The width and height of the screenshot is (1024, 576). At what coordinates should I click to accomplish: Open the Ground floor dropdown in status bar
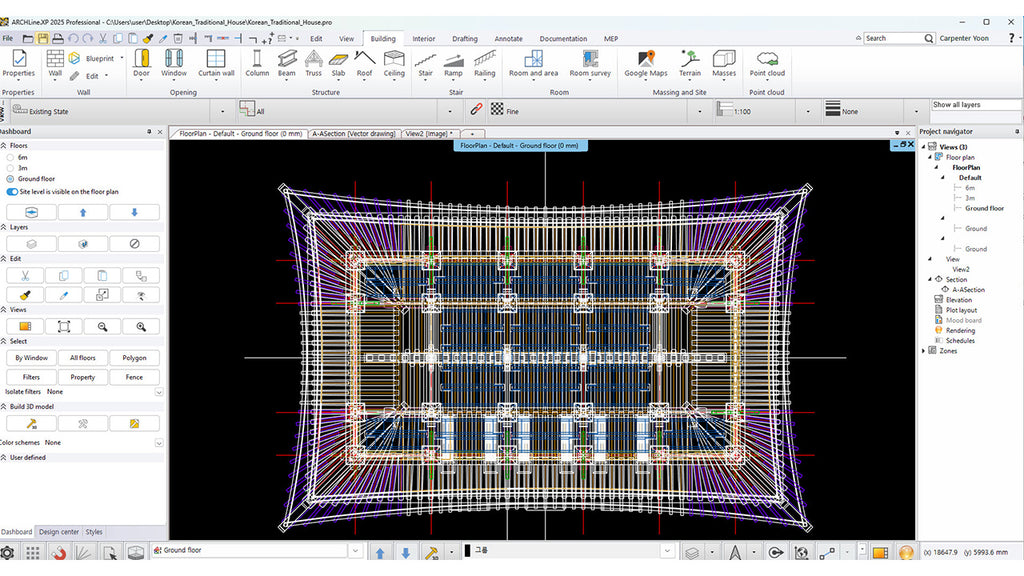coord(255,551)
